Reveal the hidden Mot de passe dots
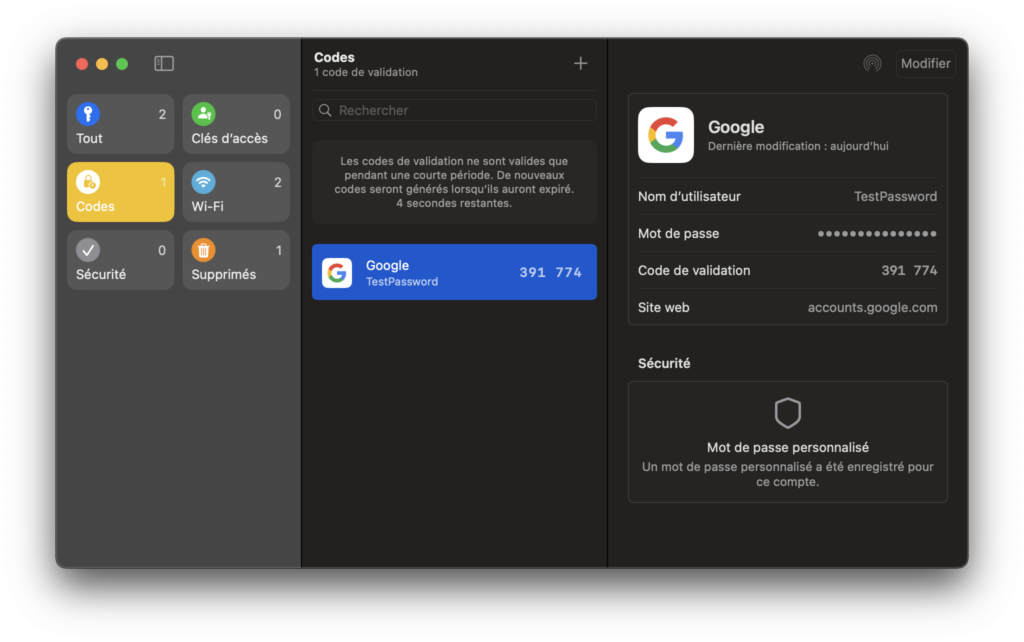 point(877,234)
